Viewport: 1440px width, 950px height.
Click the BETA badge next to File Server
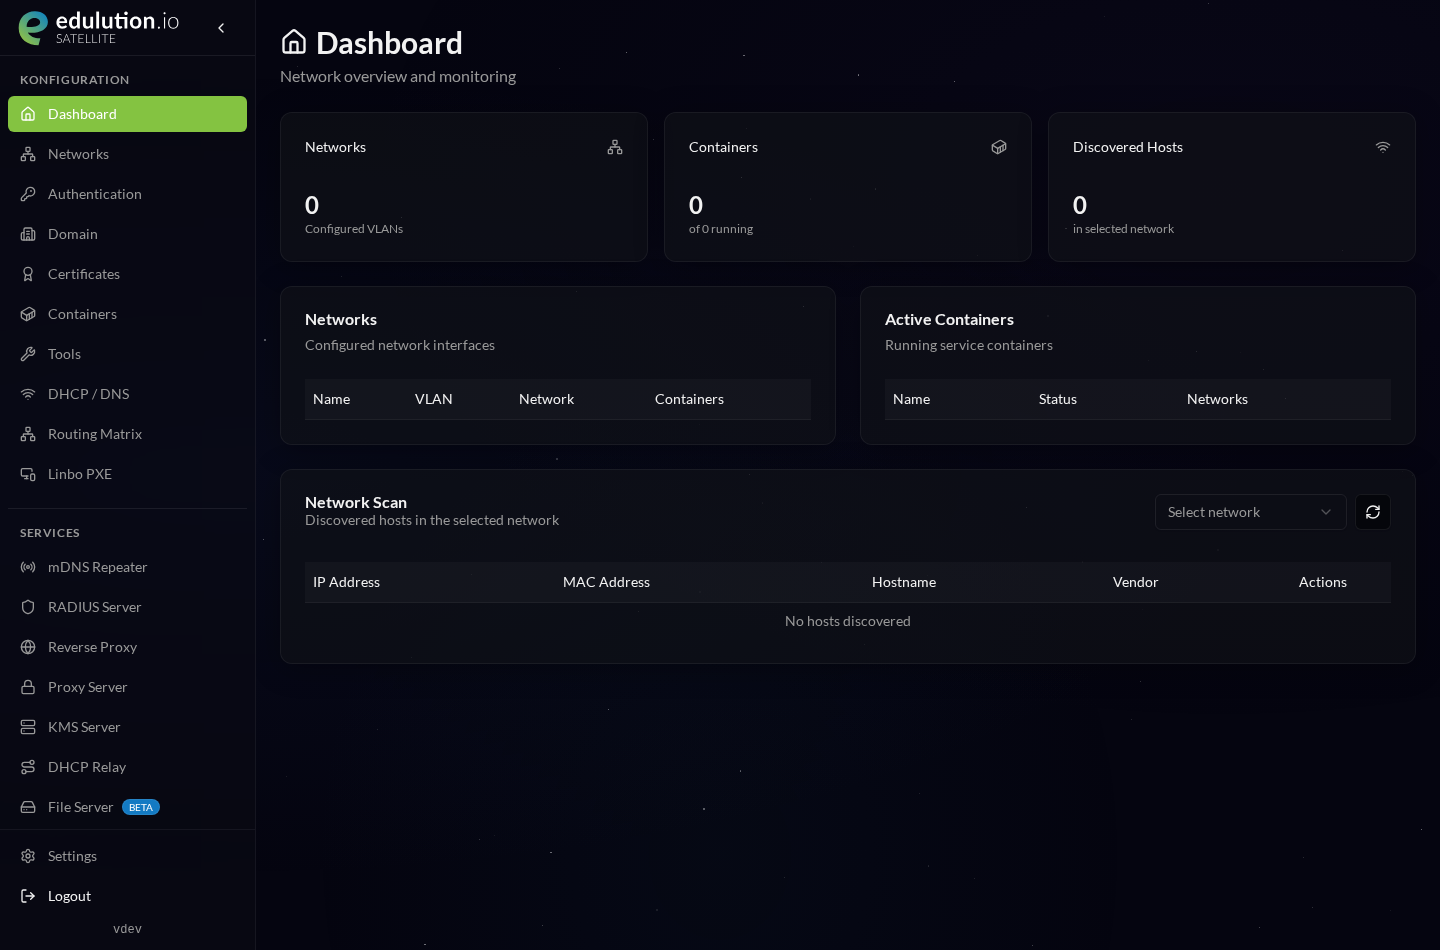141,807
